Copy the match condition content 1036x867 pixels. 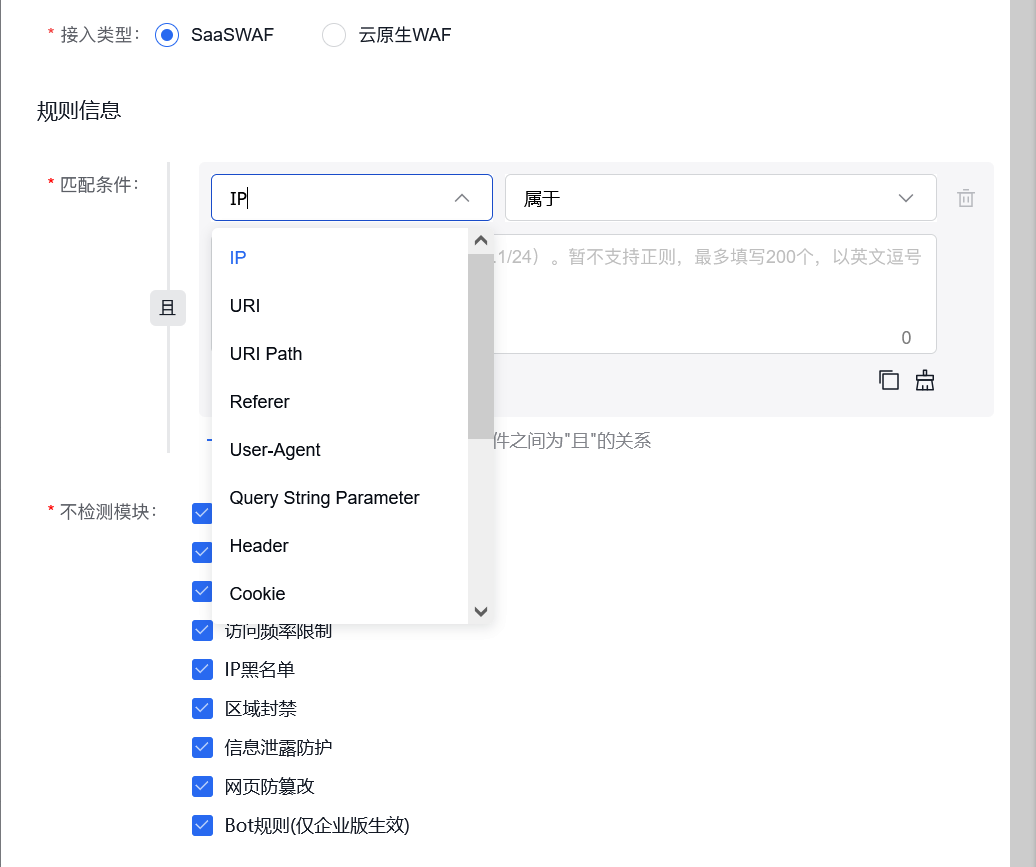tap(888, 380)
